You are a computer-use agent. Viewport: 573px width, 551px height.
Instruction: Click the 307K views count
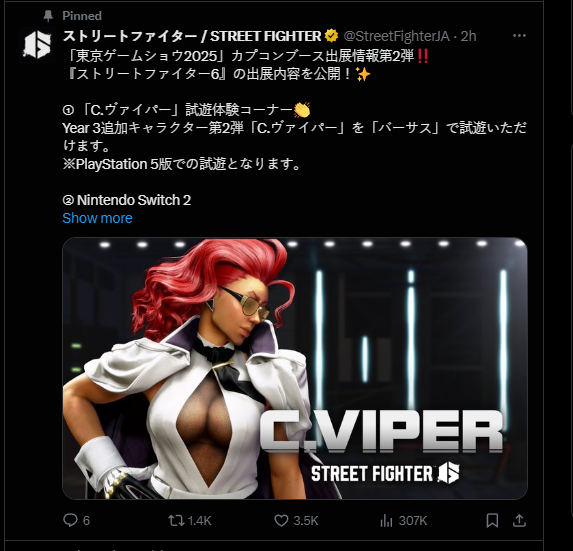point(413,521)
